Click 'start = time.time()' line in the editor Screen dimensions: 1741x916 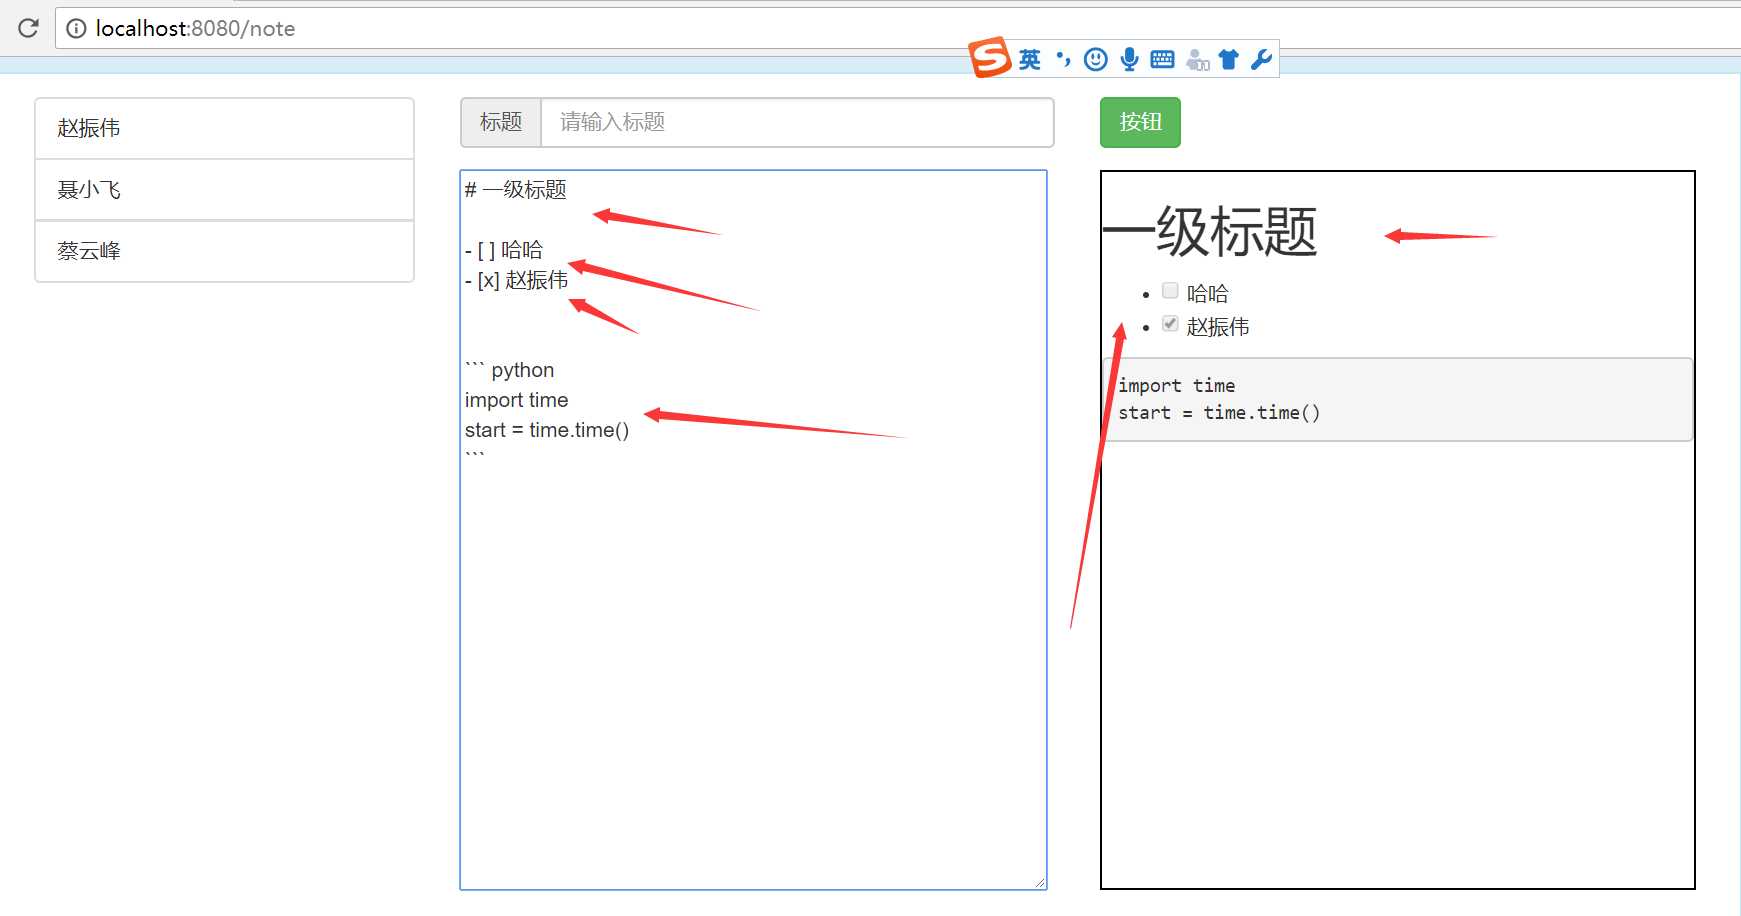tap(547, 430)
